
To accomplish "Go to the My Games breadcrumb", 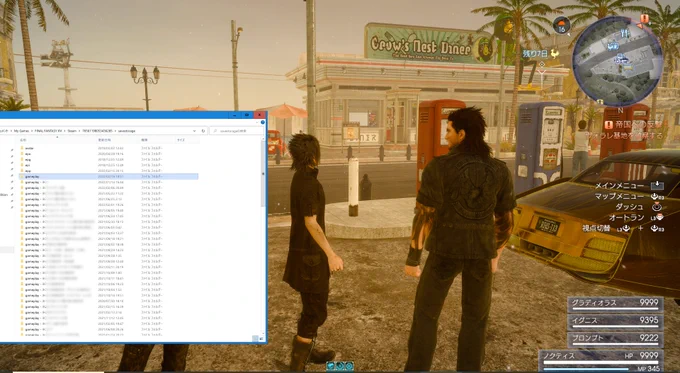I will point(22,131).
